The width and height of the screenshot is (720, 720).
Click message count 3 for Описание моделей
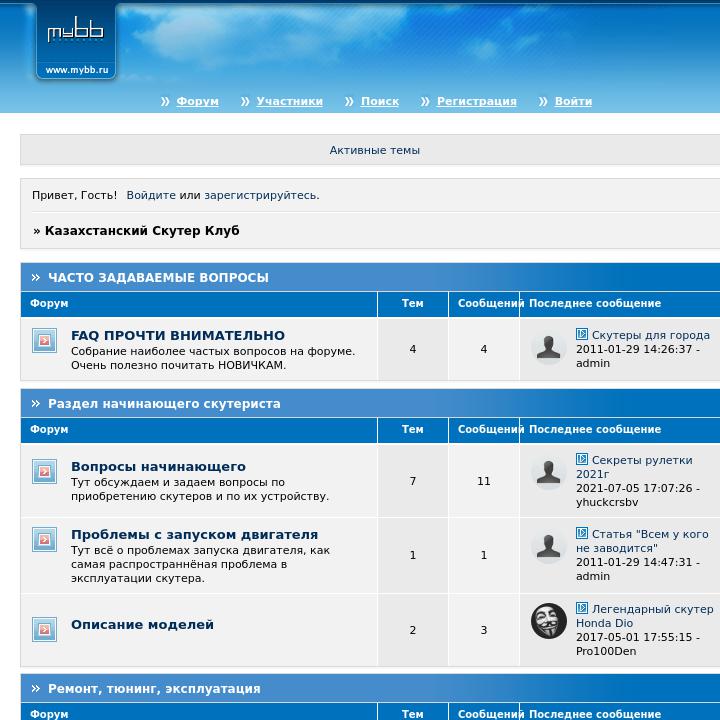click(x=484, y=630)
